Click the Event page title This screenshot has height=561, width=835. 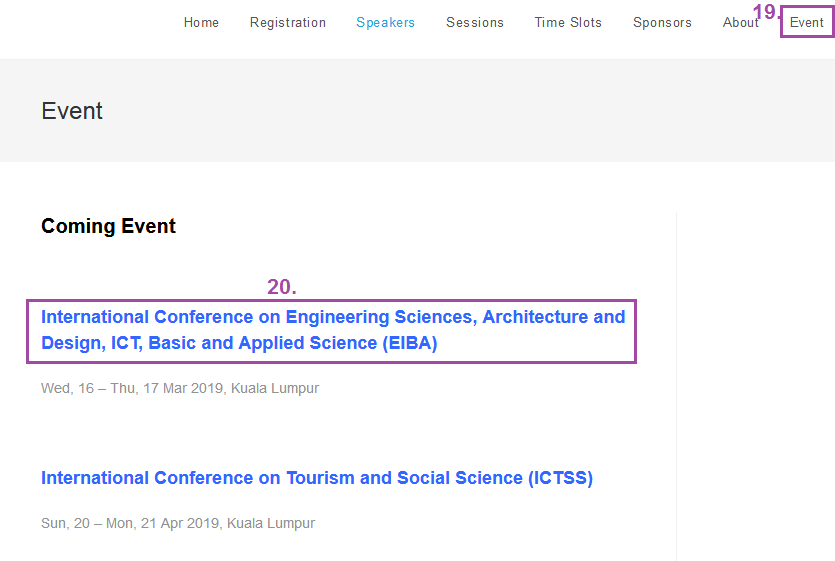pyautogui.click(x=72, y=111)
